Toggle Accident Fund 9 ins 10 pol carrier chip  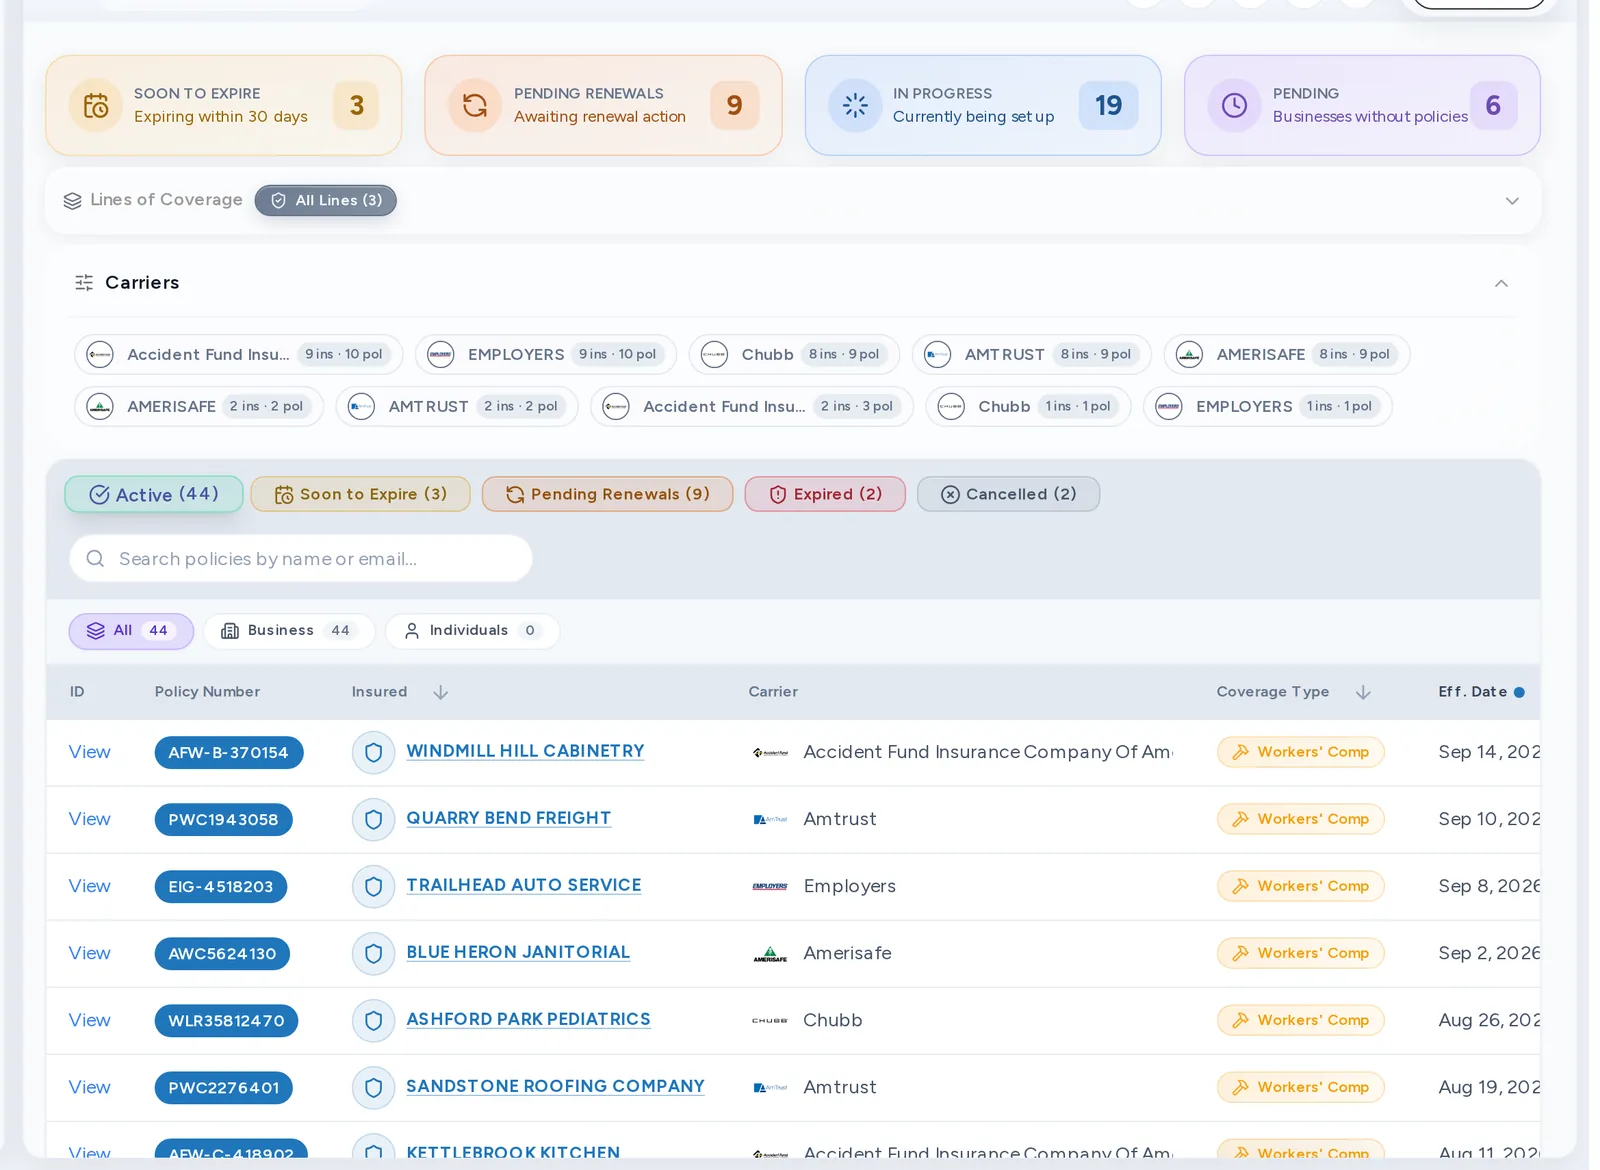(238, 354)
